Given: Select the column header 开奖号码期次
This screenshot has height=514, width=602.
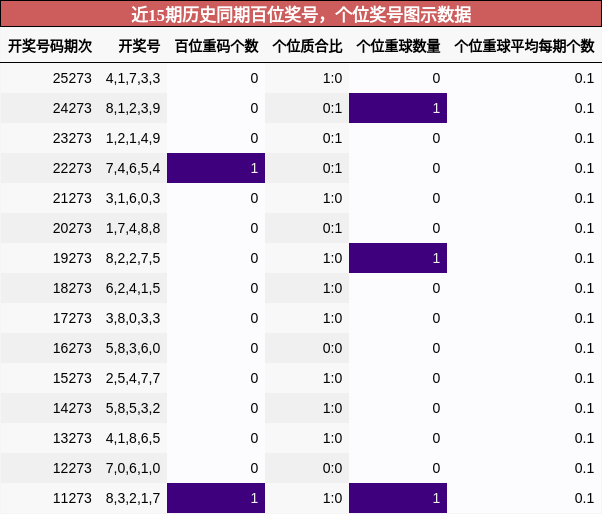Looking at the screenshot, I should (50, 46).
